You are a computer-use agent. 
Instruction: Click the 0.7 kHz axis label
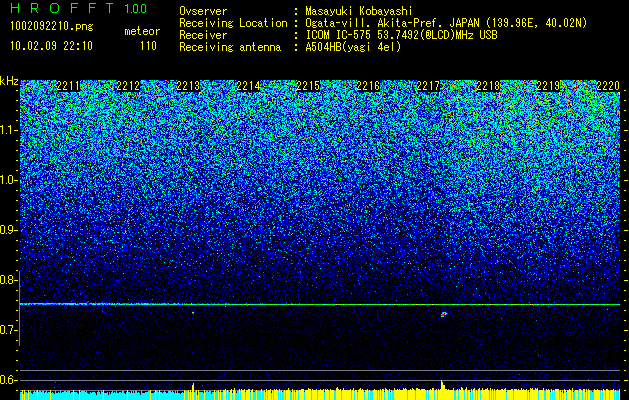click(9, 330)
